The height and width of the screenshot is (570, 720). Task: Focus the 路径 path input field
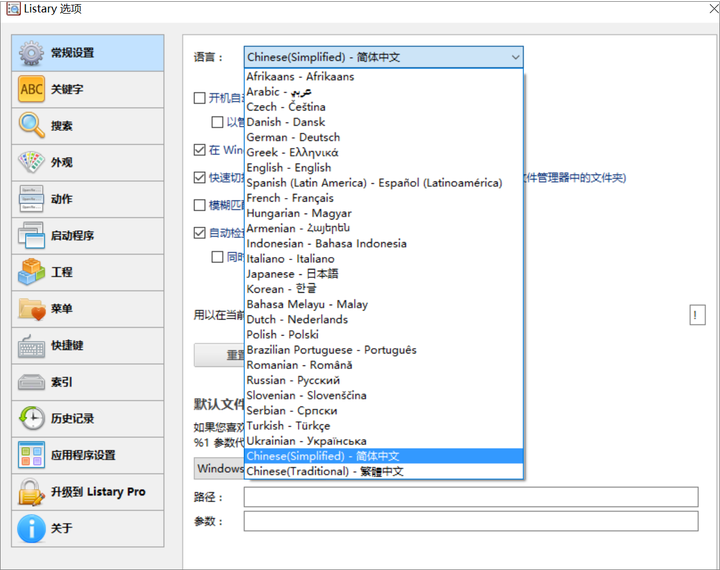[x=471, y=497]
